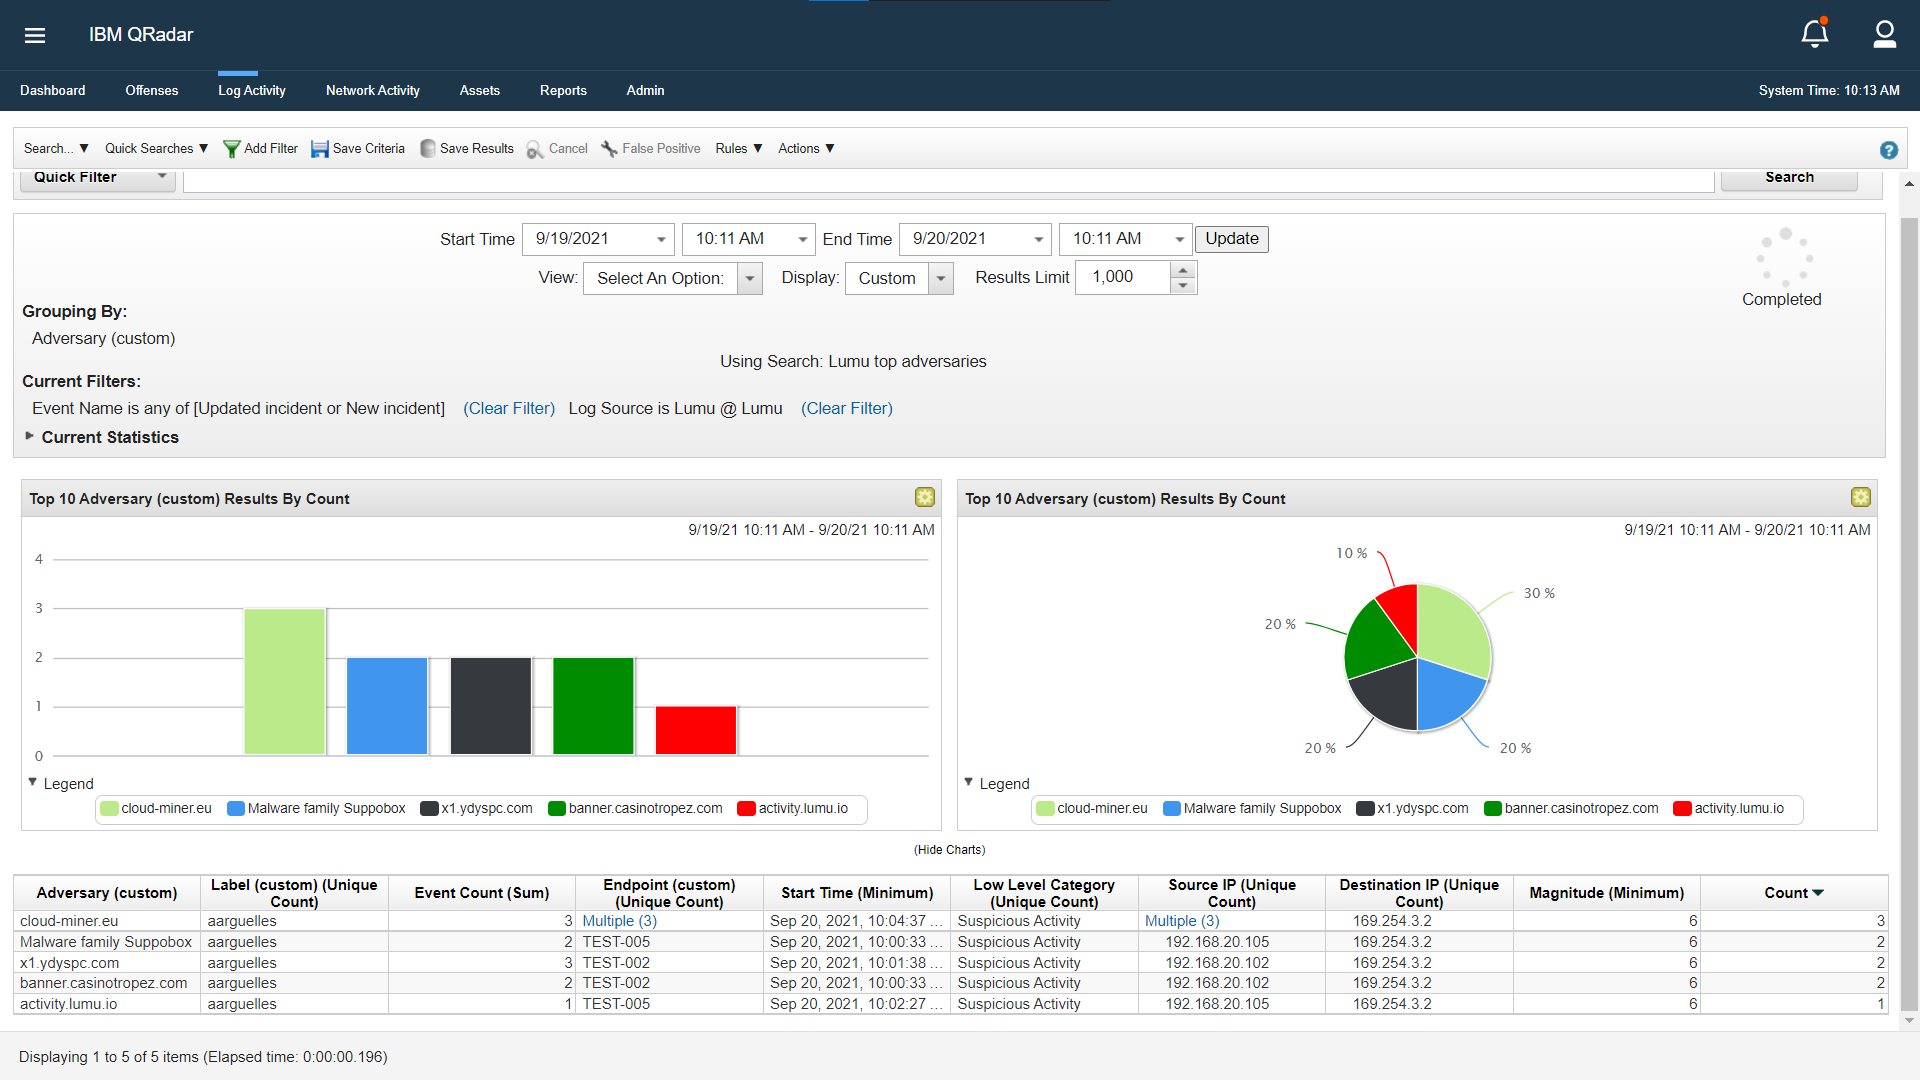Open the End Time hour dropdown
This screenshot has height=1080, width=1920.
(x=1179, y=240)
